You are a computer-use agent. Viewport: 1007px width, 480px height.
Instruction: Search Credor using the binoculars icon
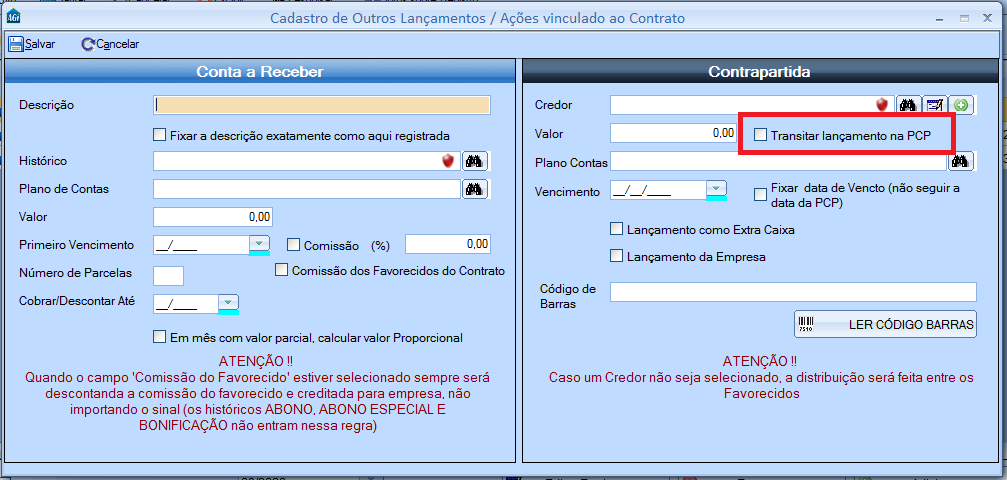(908, 105)
